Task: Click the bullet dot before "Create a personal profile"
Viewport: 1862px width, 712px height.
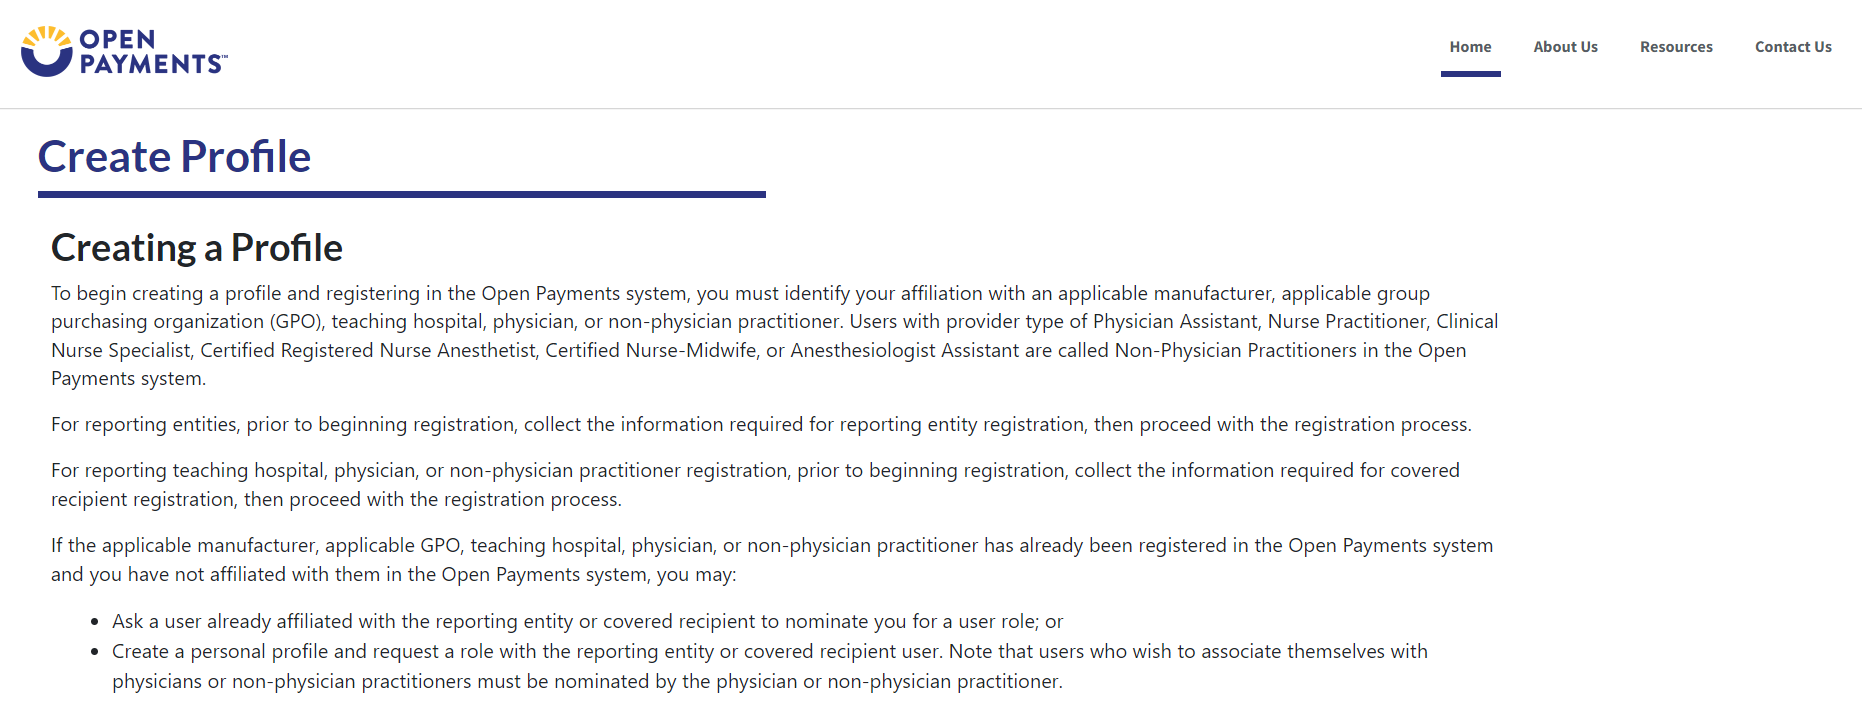Action: pyautogui.click(x=94, y=652)
